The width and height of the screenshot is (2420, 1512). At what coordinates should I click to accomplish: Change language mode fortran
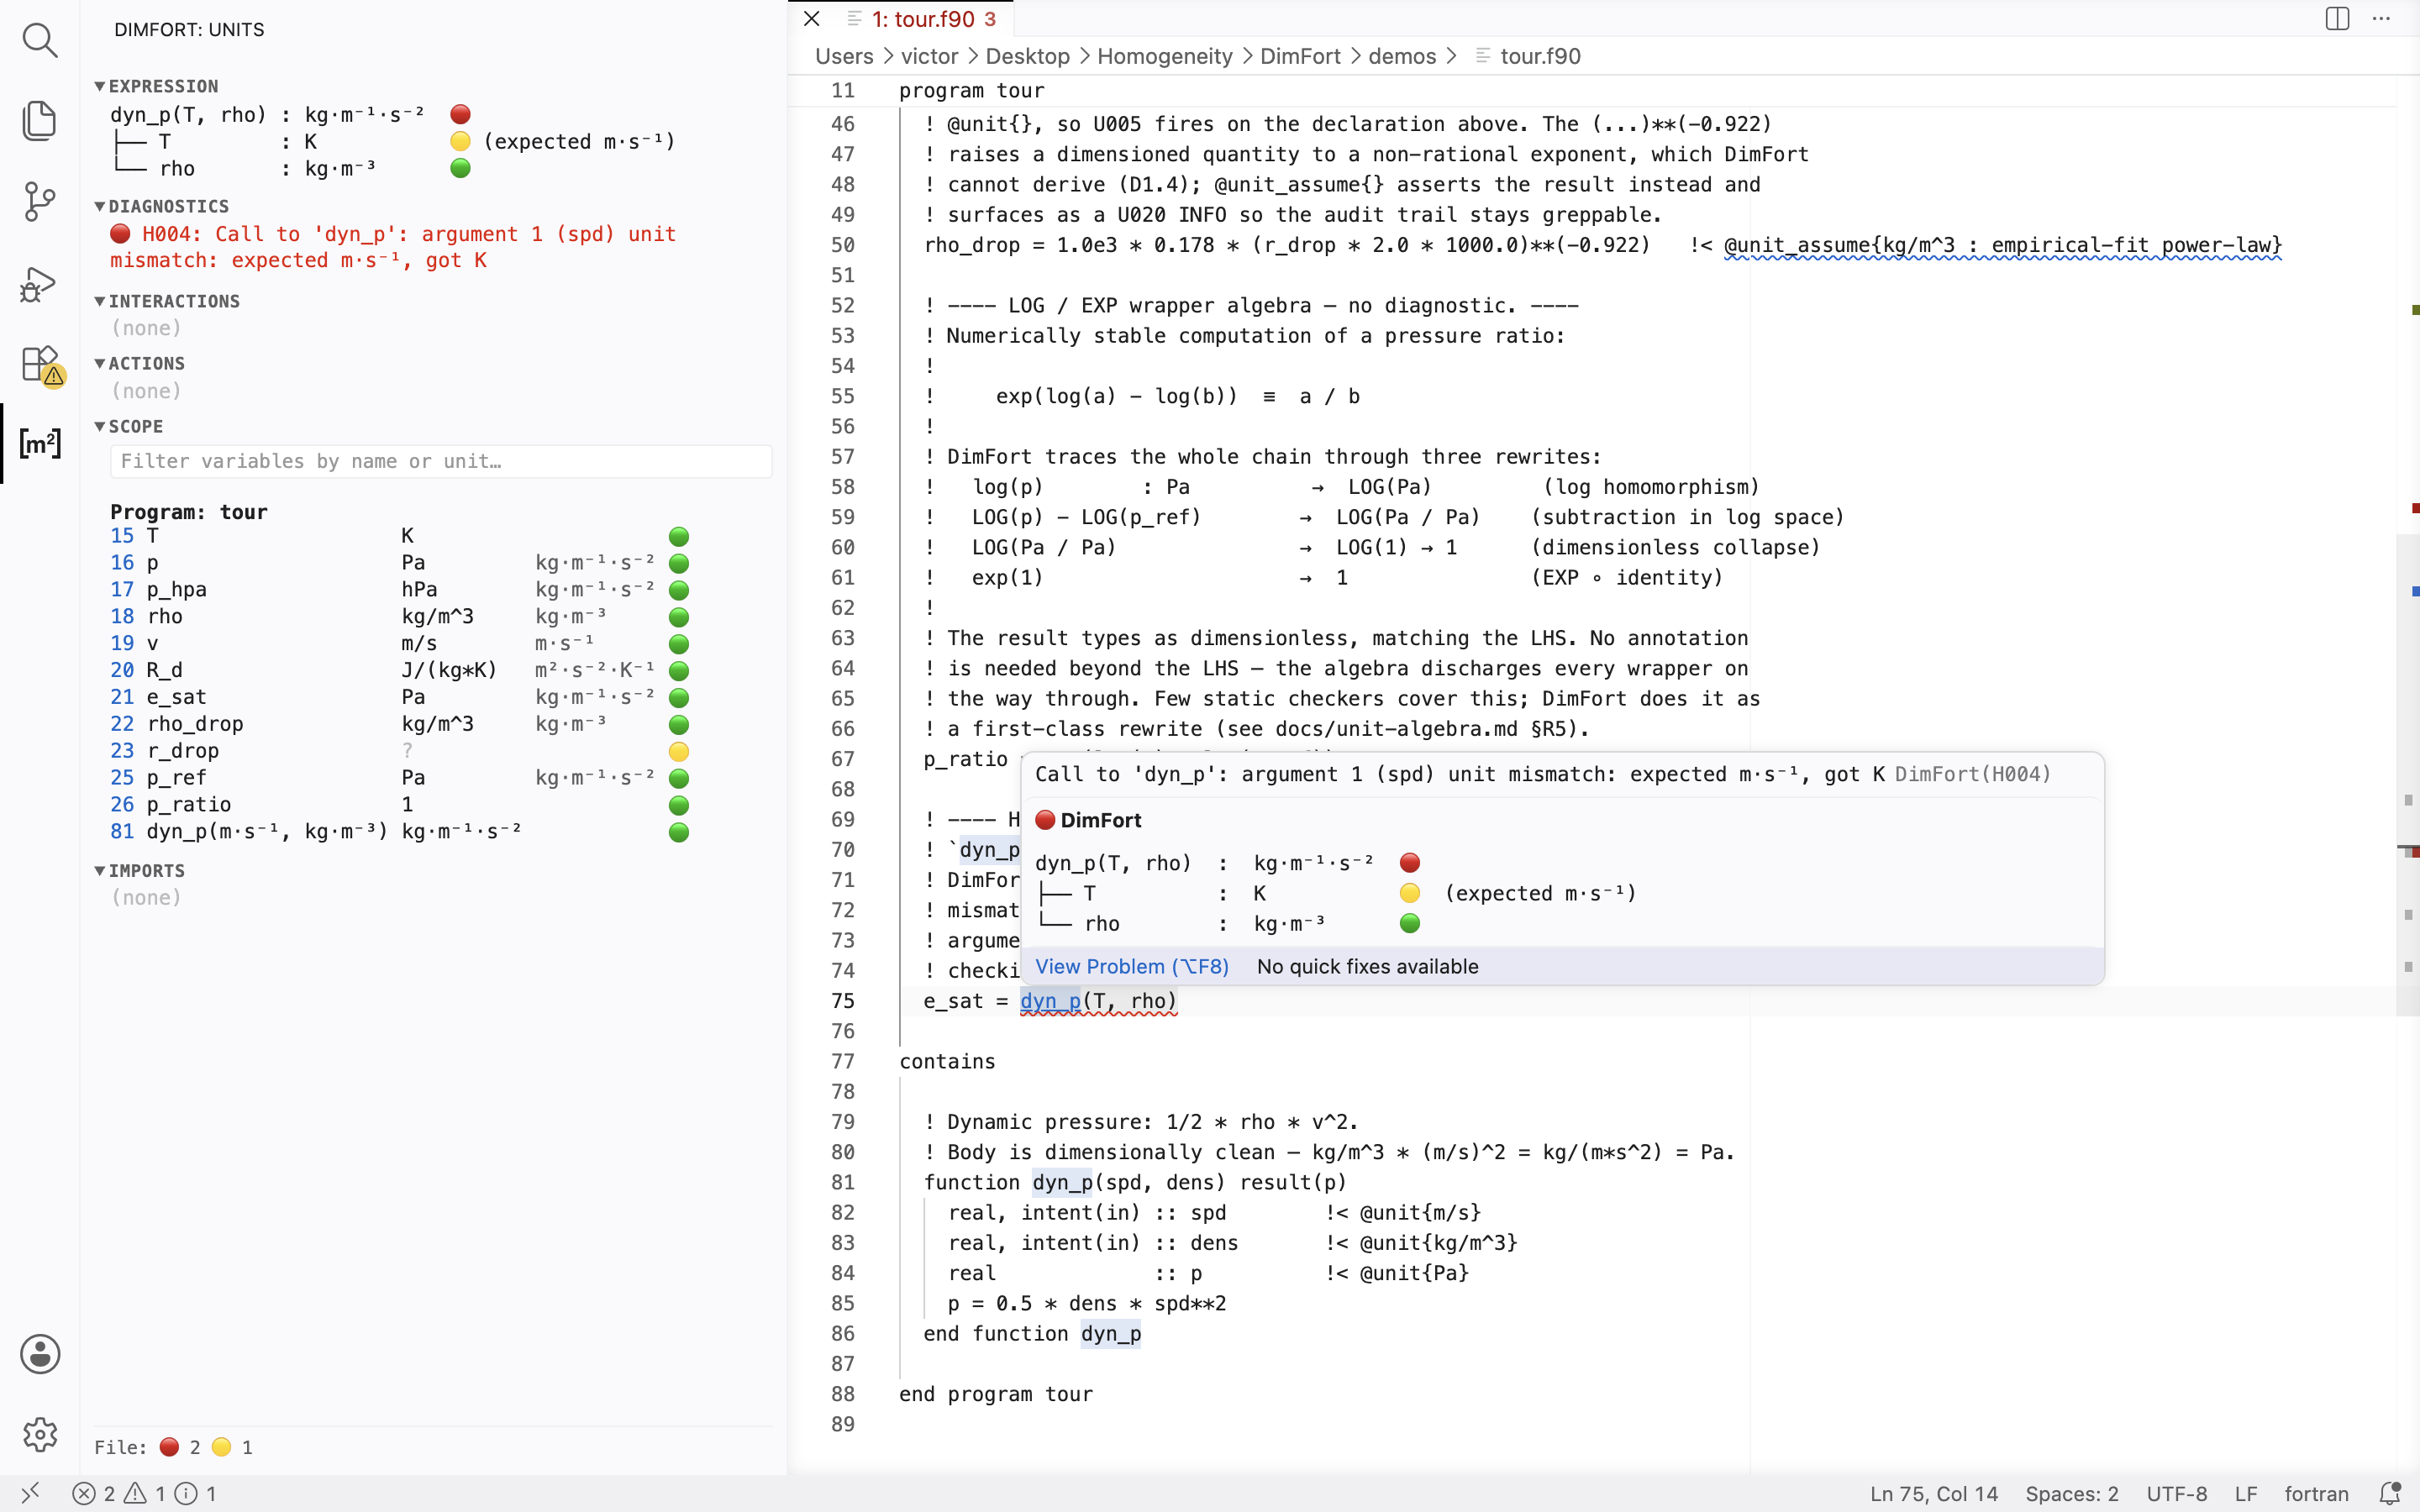(2316, 1493)
